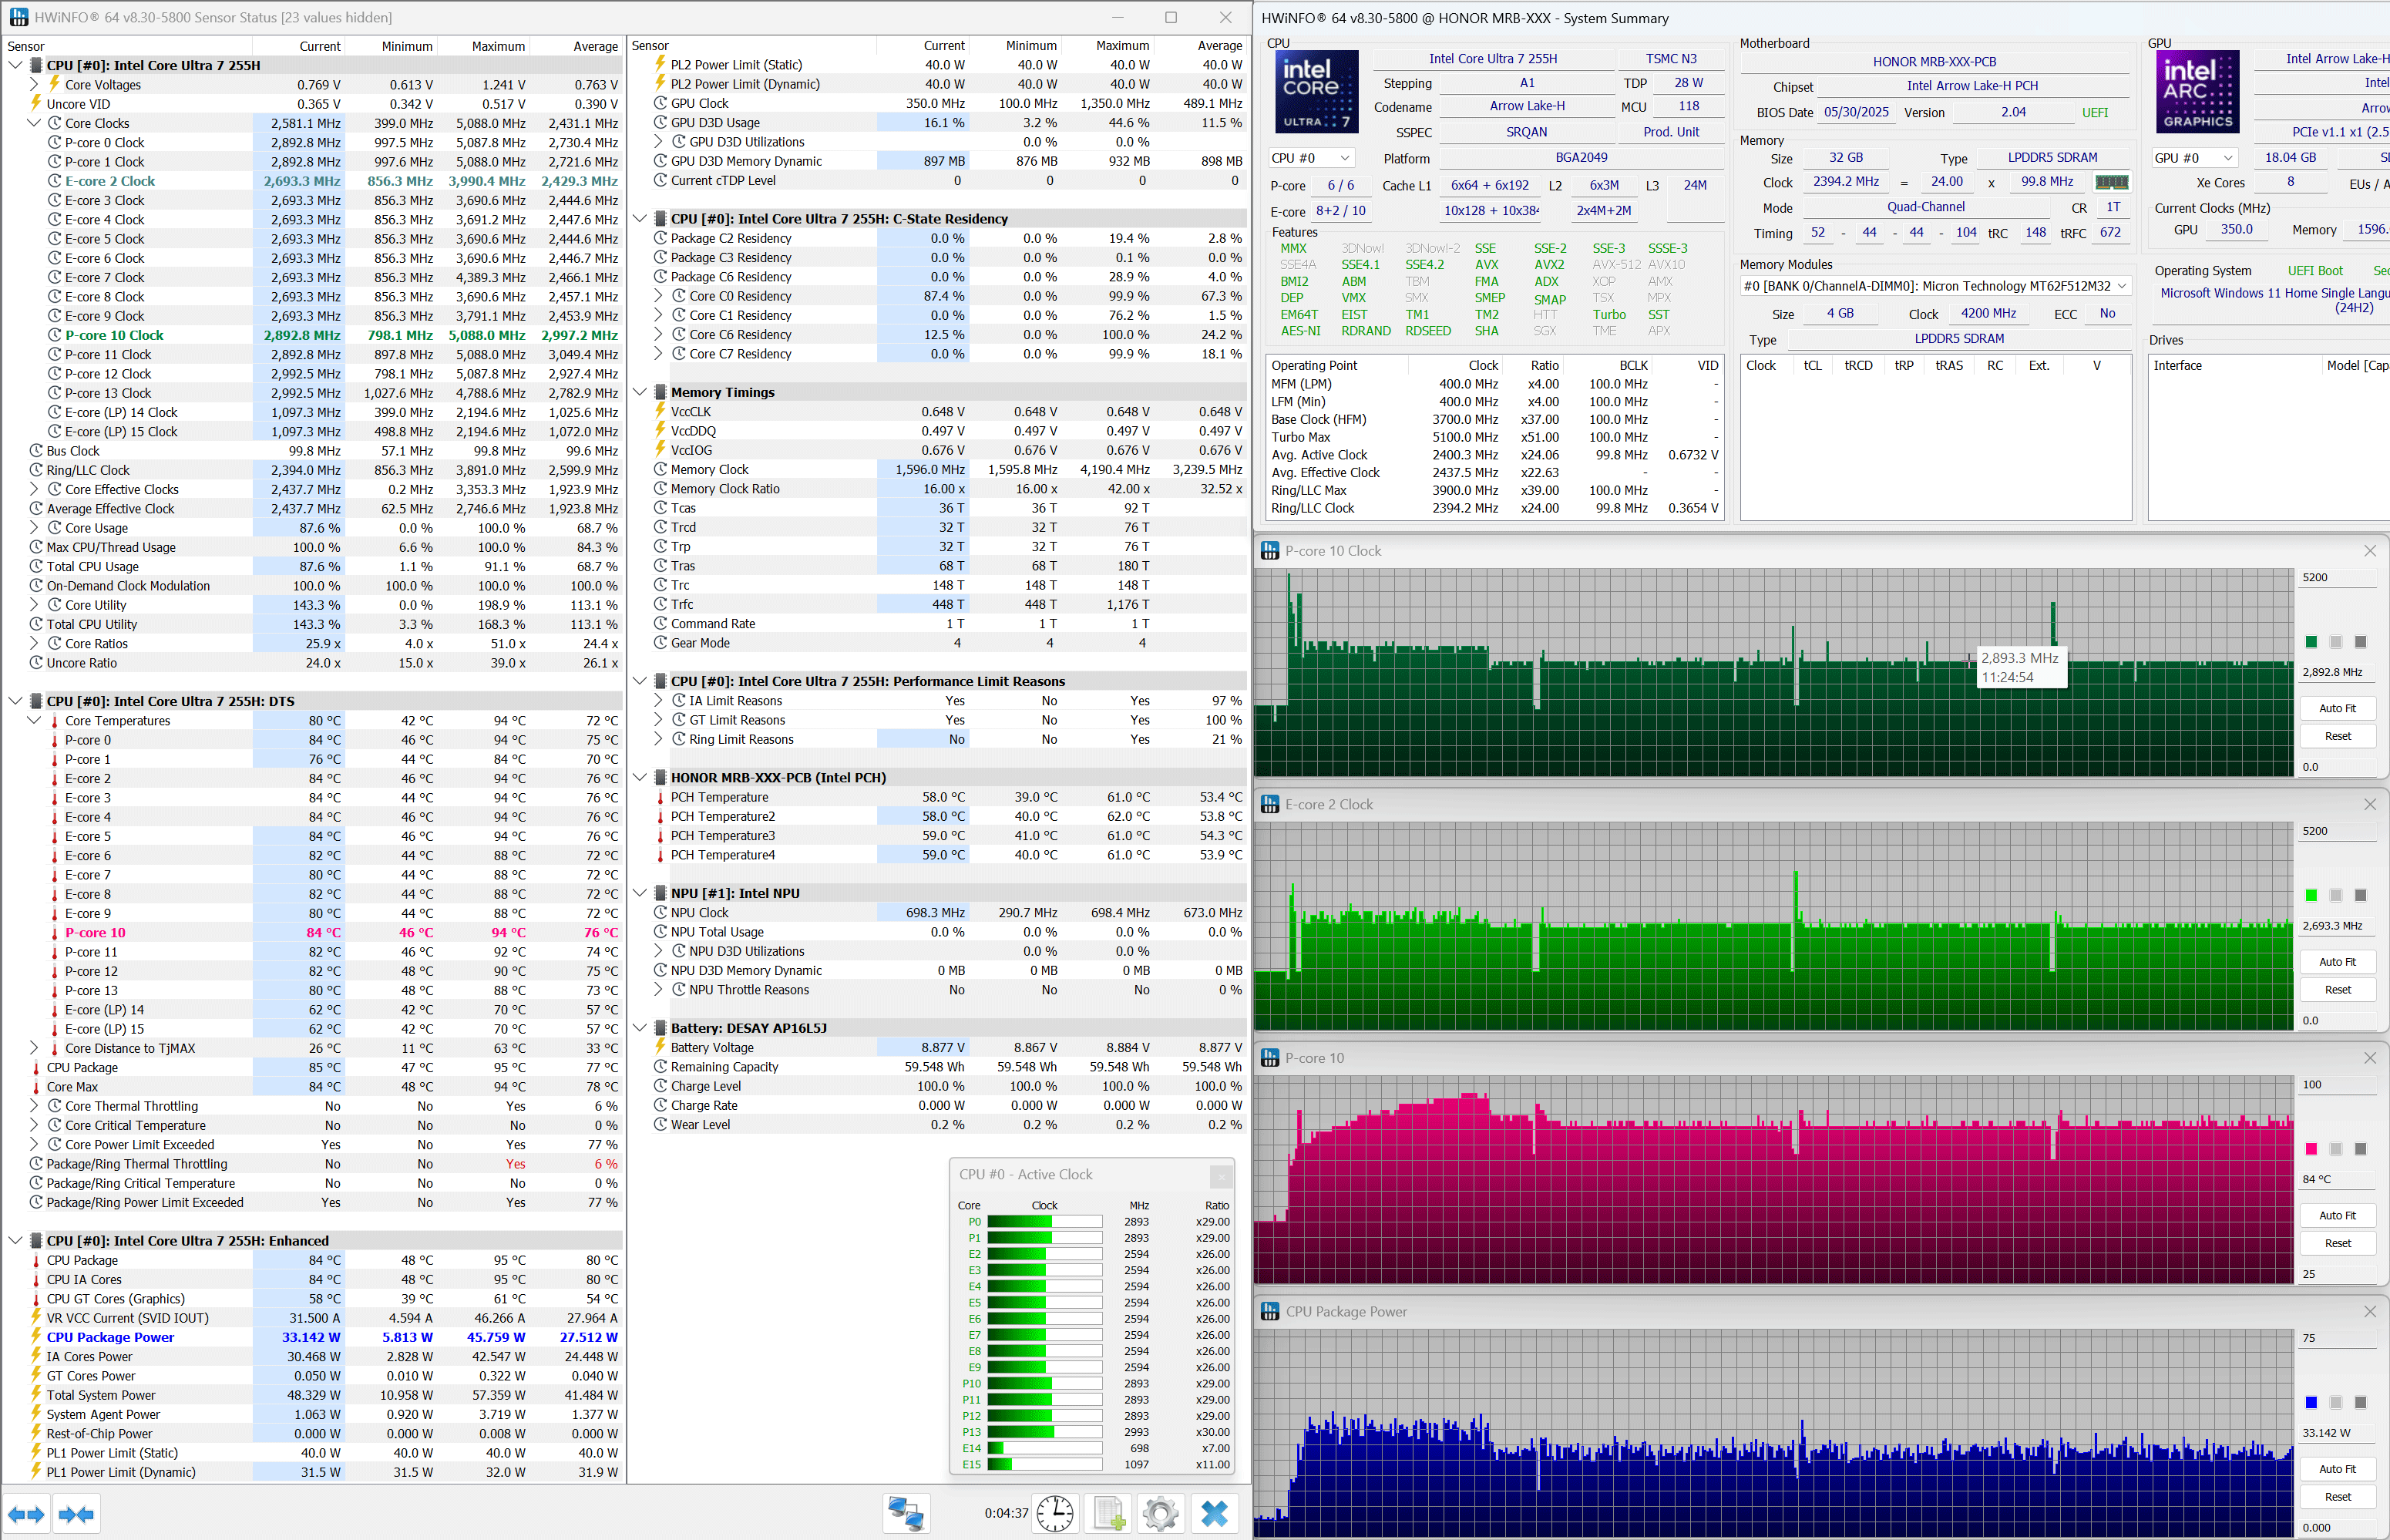The width and height of the screenshot is (2390, 1540).
Task: Start logging with the document-plus icon
Action: [1108, 1513]
